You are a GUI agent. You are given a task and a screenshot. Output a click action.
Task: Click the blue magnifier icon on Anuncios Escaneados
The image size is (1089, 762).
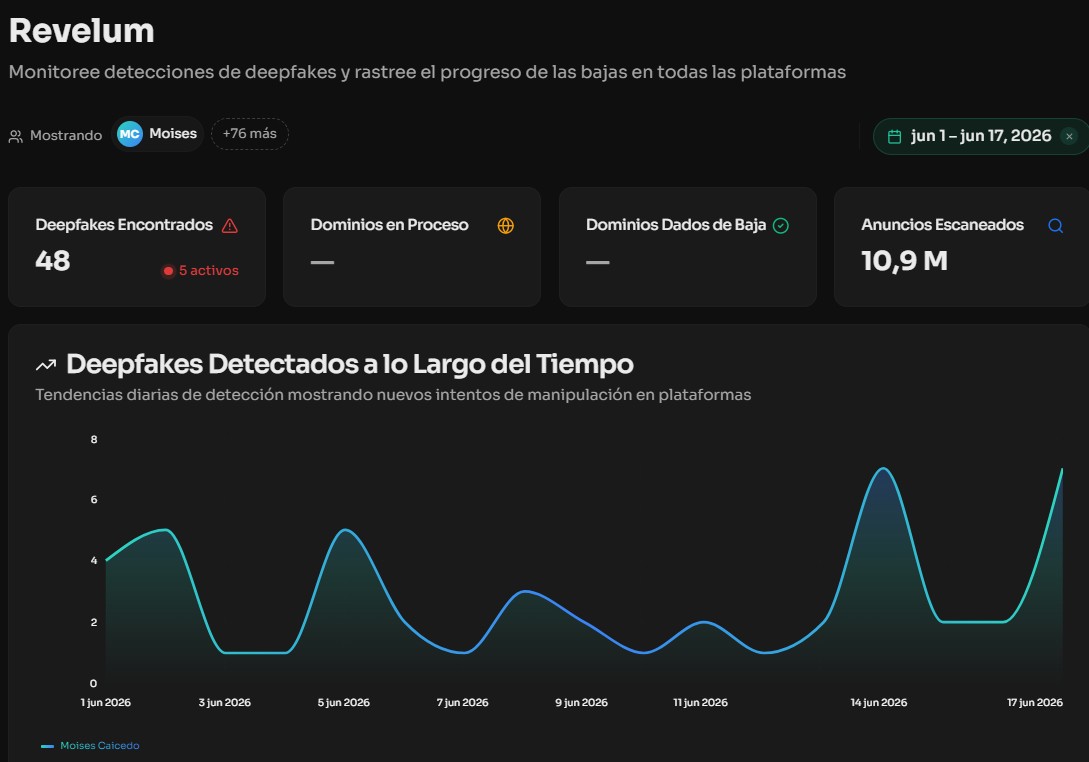(x=1056, y=226)
